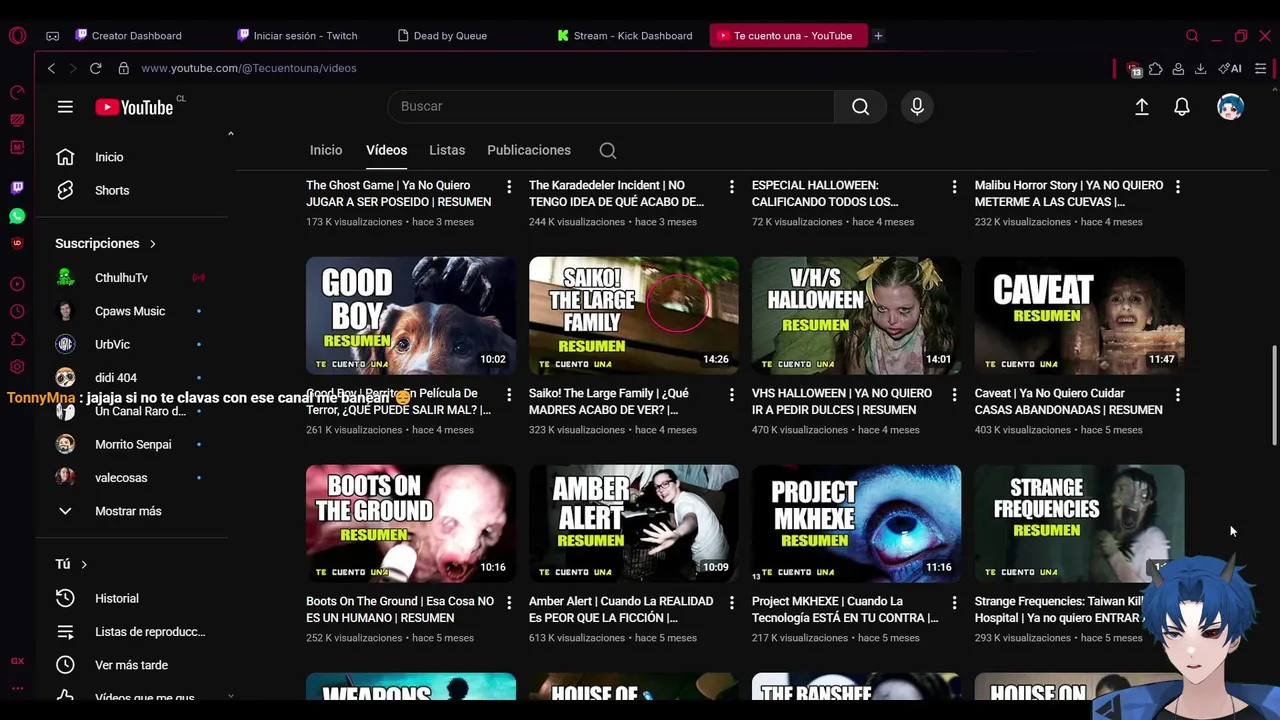Open the YouTube hamburger guide menu
The width and height of the screenshot is (1280, 720).
[x=65, y=107]
